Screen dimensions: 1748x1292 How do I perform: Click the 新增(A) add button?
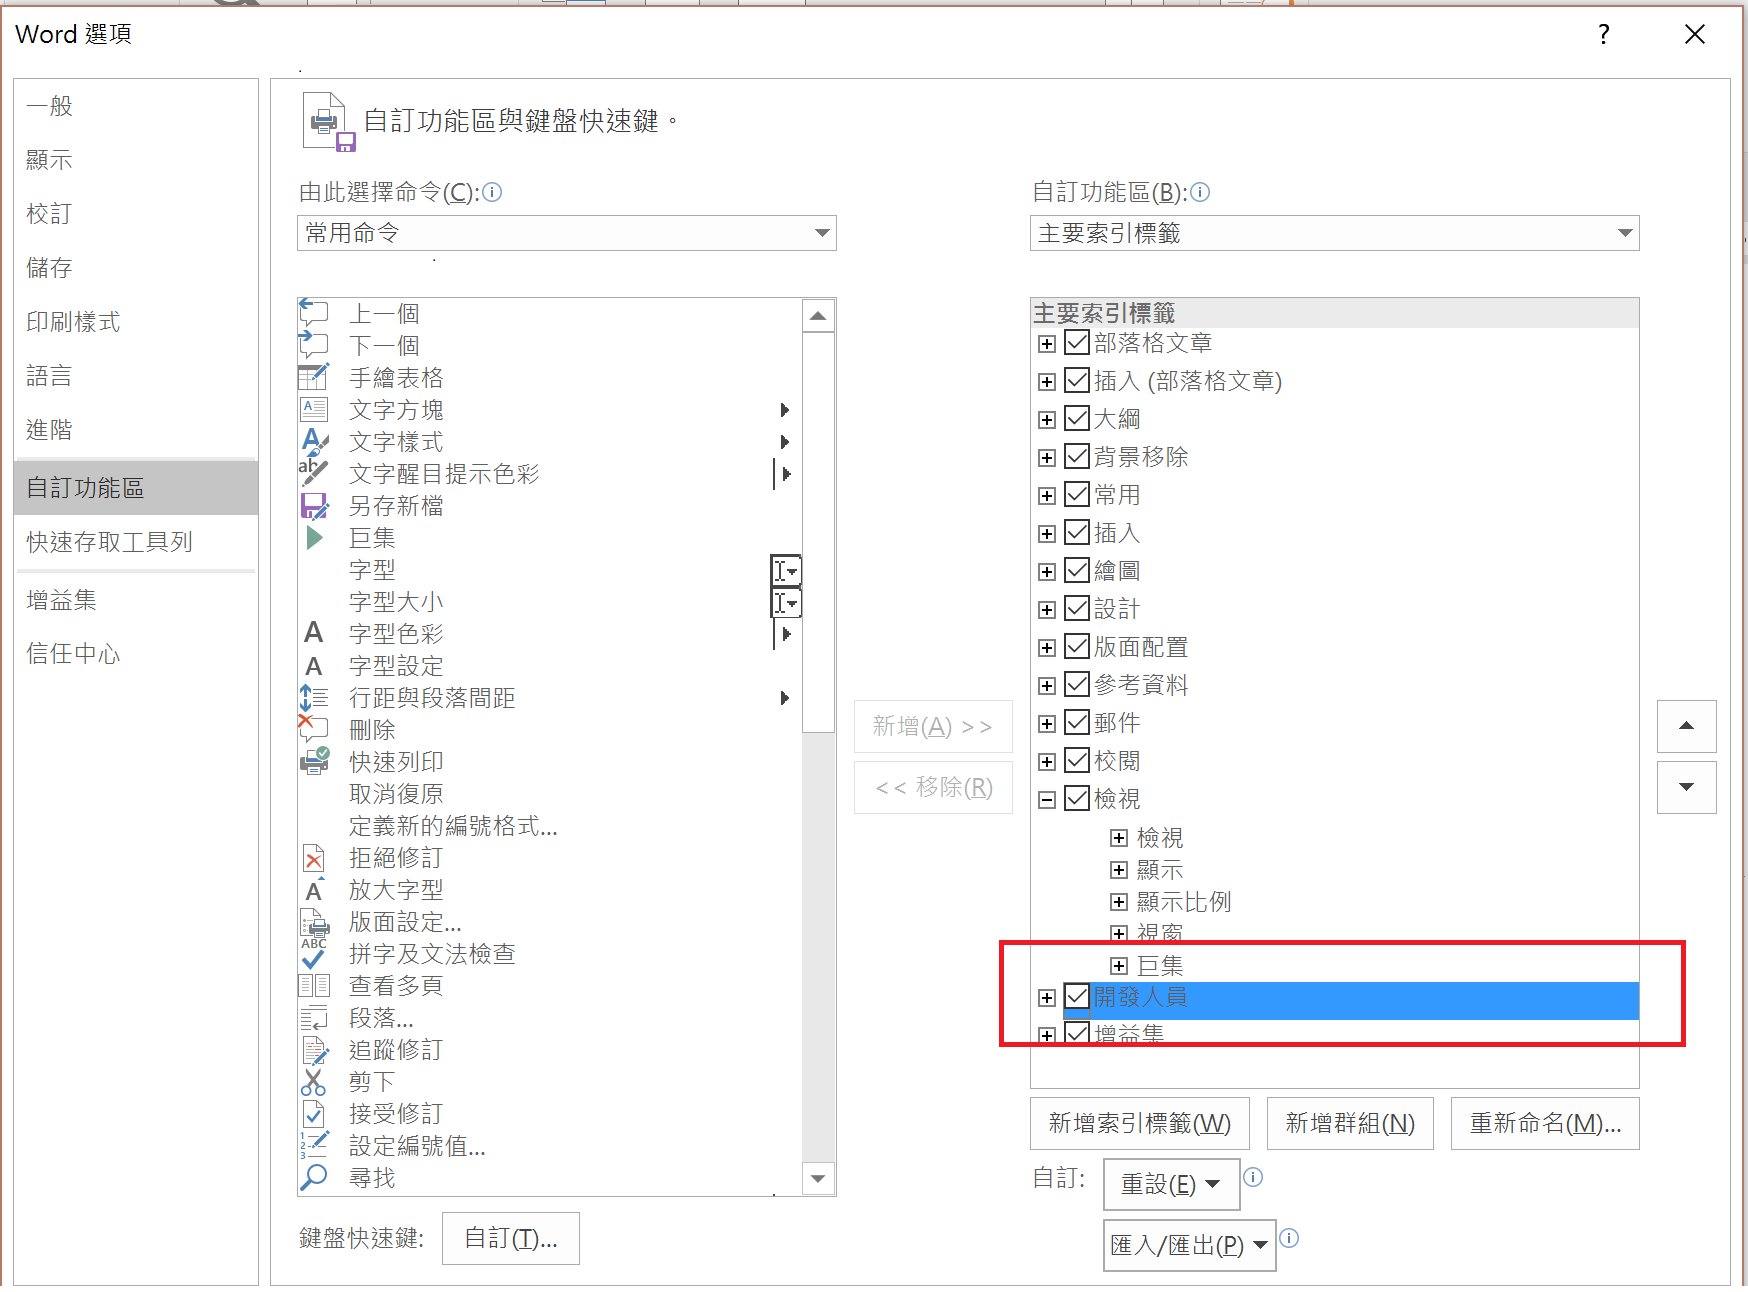point(932,727)
